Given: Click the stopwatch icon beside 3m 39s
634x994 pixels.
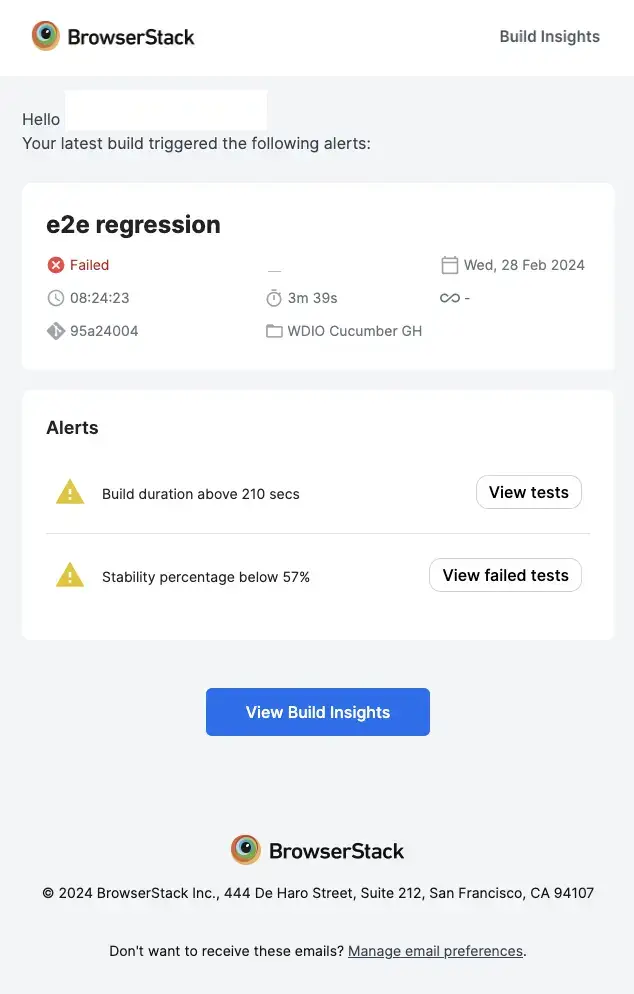Looking at the screenshot, I should coord(274,298).
